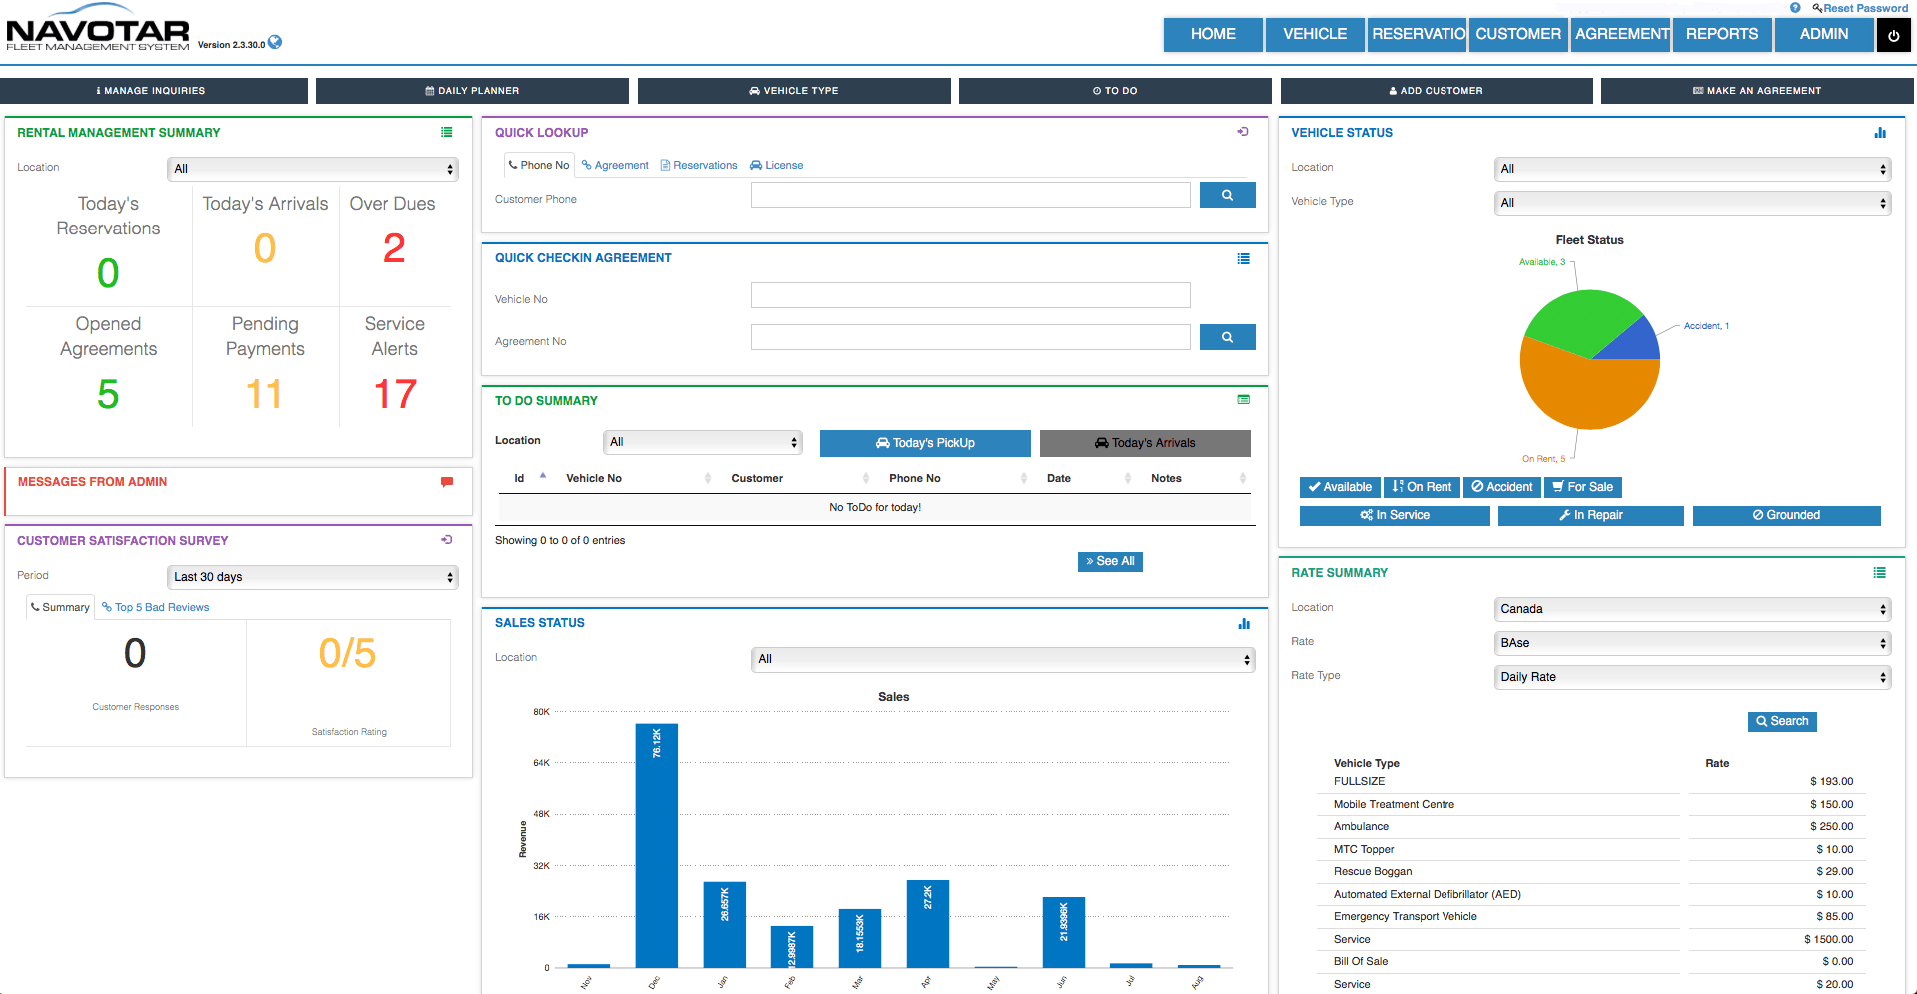Switch to Today's Arrivals in To Do Summary
1917x994 pixels.
pos(1145,442)
